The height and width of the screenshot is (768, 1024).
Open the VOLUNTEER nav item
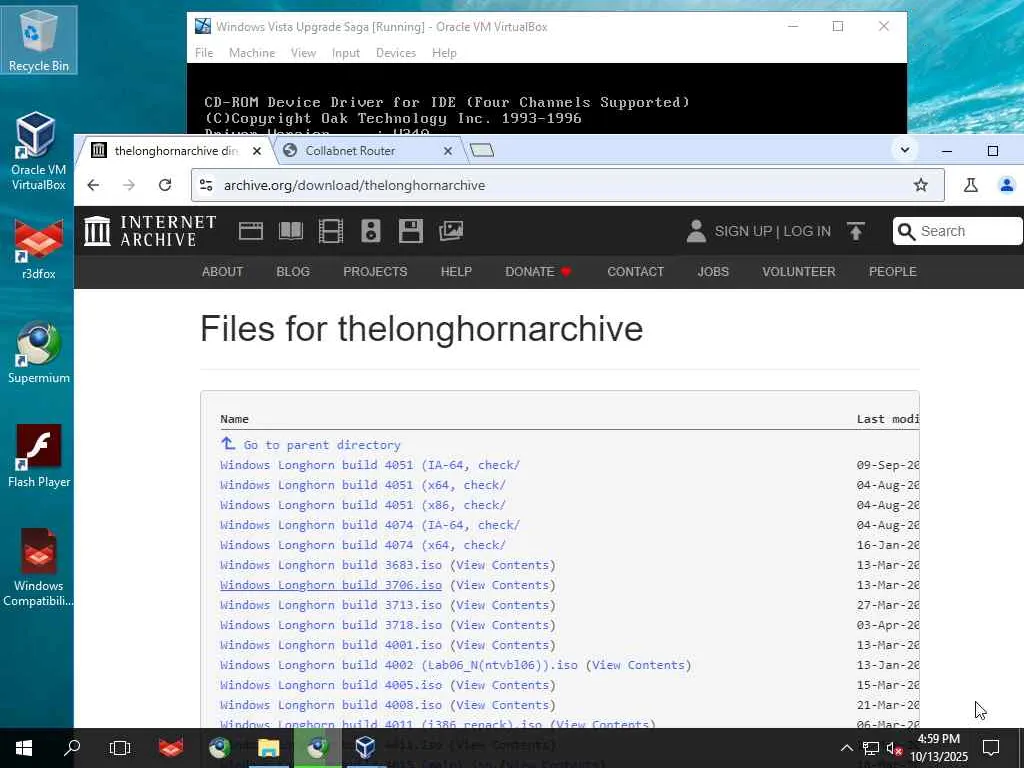pyautogui.click(x=798, y=272)
